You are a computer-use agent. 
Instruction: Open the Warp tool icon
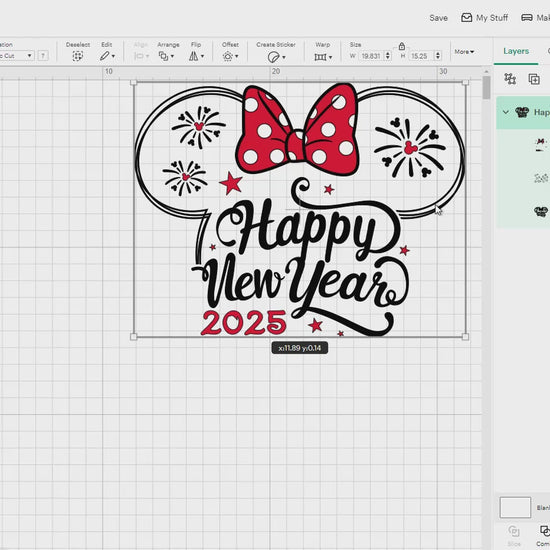(320, 57)
